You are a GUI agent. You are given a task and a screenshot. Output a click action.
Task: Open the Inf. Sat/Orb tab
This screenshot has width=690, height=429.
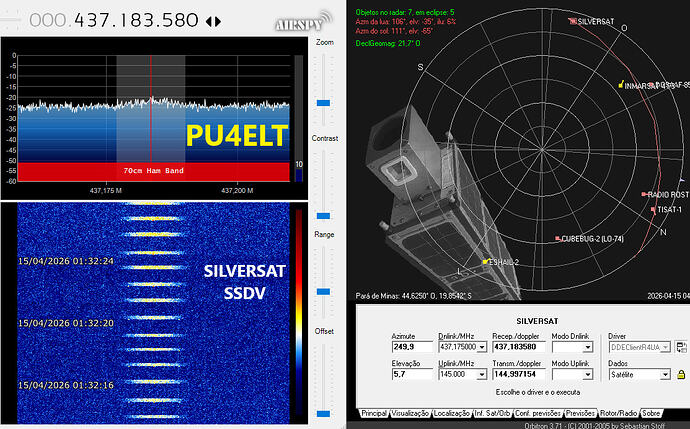(492, 414)
